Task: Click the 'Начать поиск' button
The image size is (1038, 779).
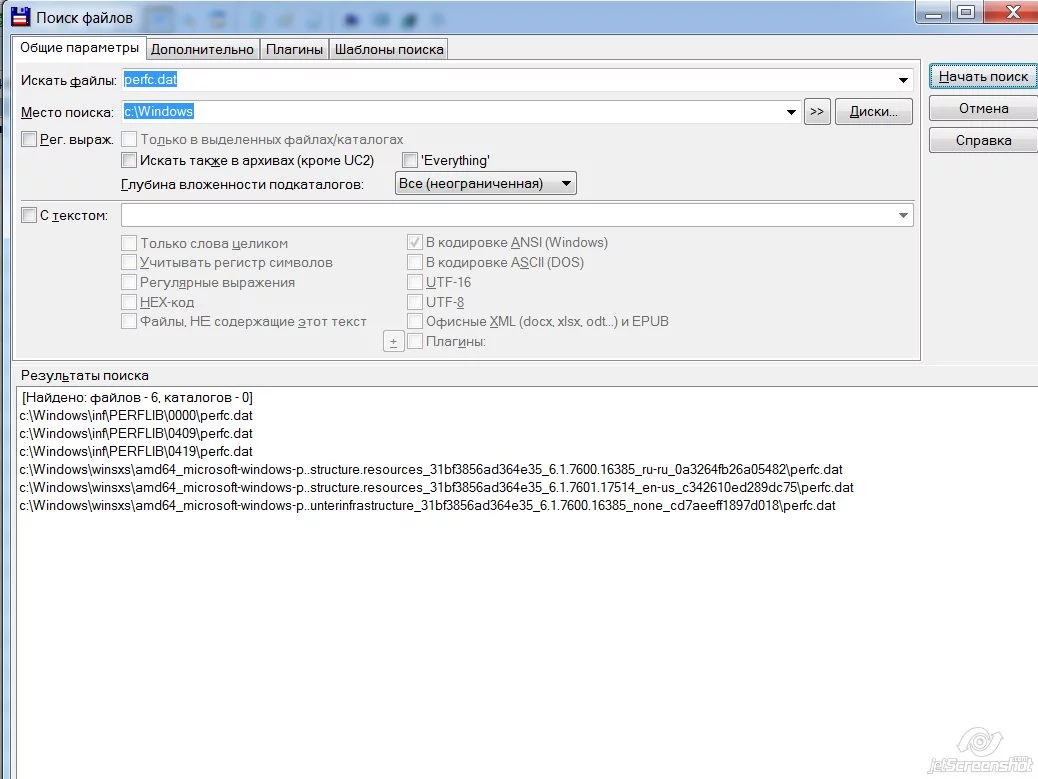Action: (x=983, y=77)
